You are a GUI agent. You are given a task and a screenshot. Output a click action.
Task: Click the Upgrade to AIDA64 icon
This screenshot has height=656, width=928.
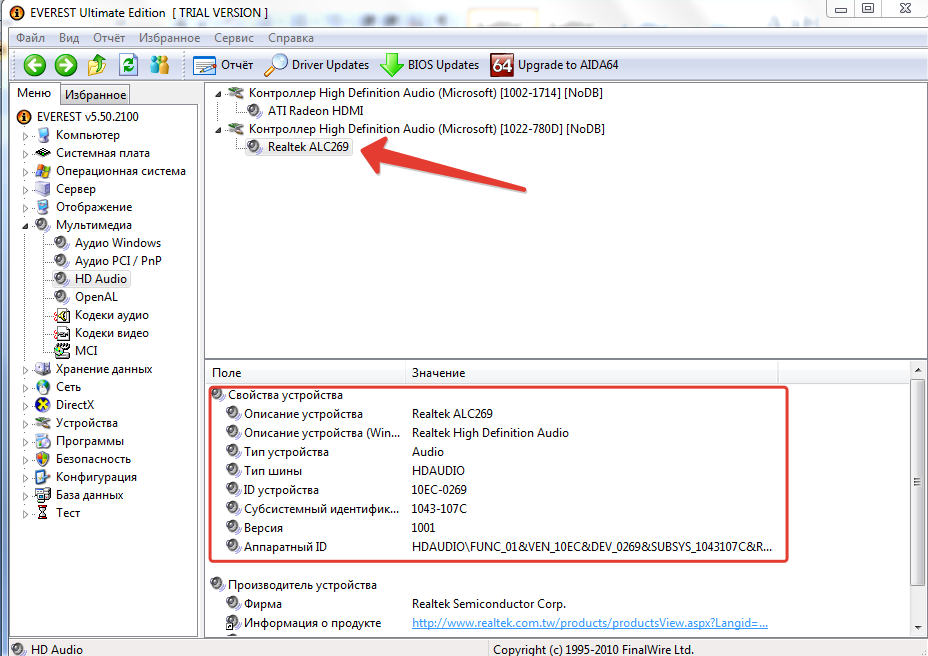[x=502, y=65]
